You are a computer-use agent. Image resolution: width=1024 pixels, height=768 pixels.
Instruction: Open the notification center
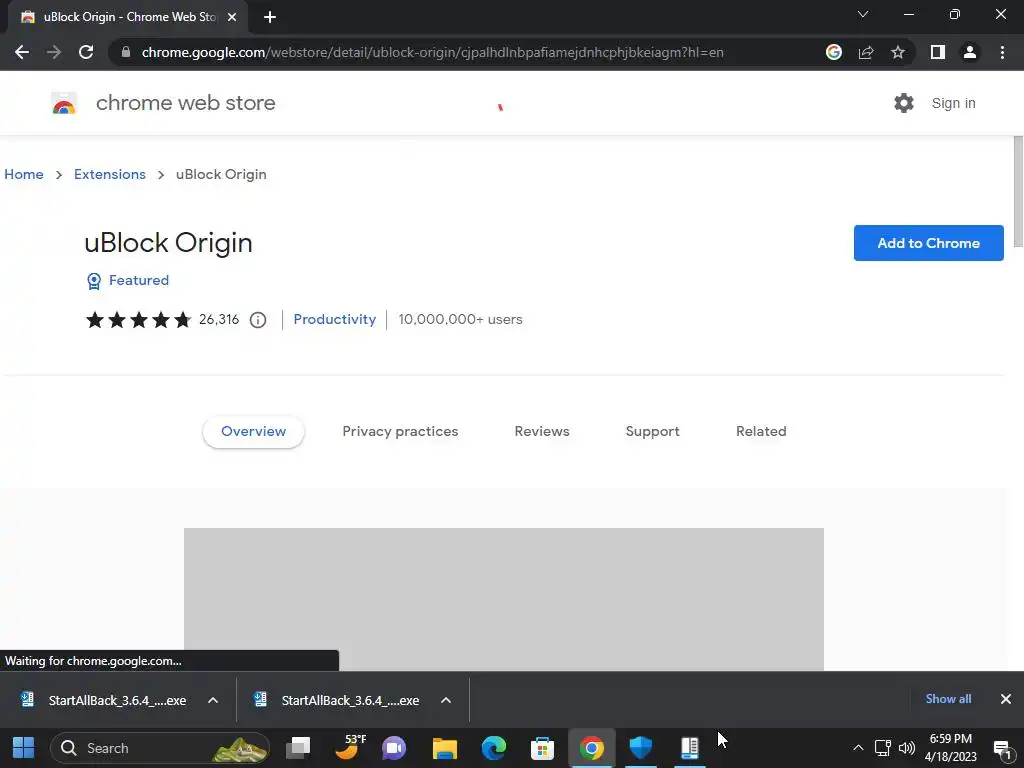(x=1002, y=748)
